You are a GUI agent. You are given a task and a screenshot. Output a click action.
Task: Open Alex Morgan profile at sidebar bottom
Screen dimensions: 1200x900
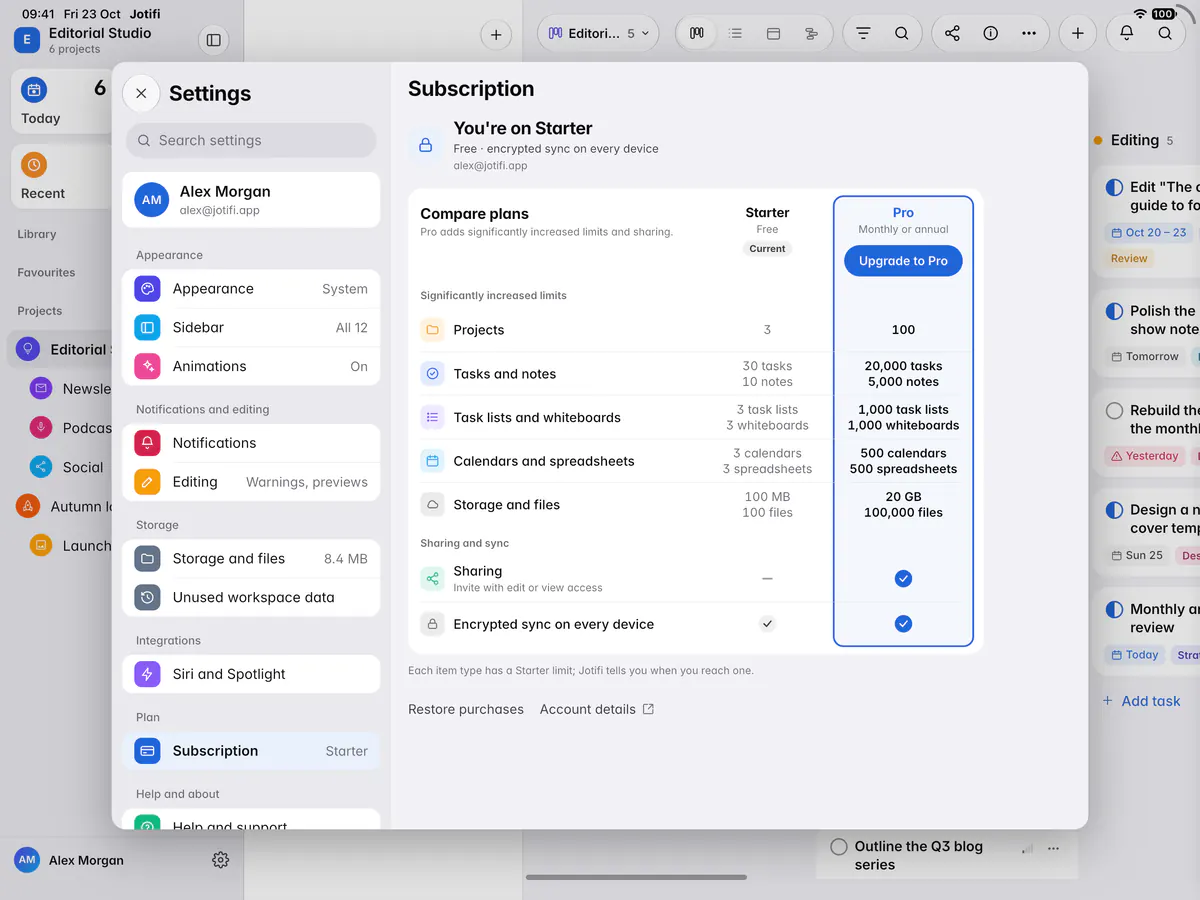tap(70, 860)
